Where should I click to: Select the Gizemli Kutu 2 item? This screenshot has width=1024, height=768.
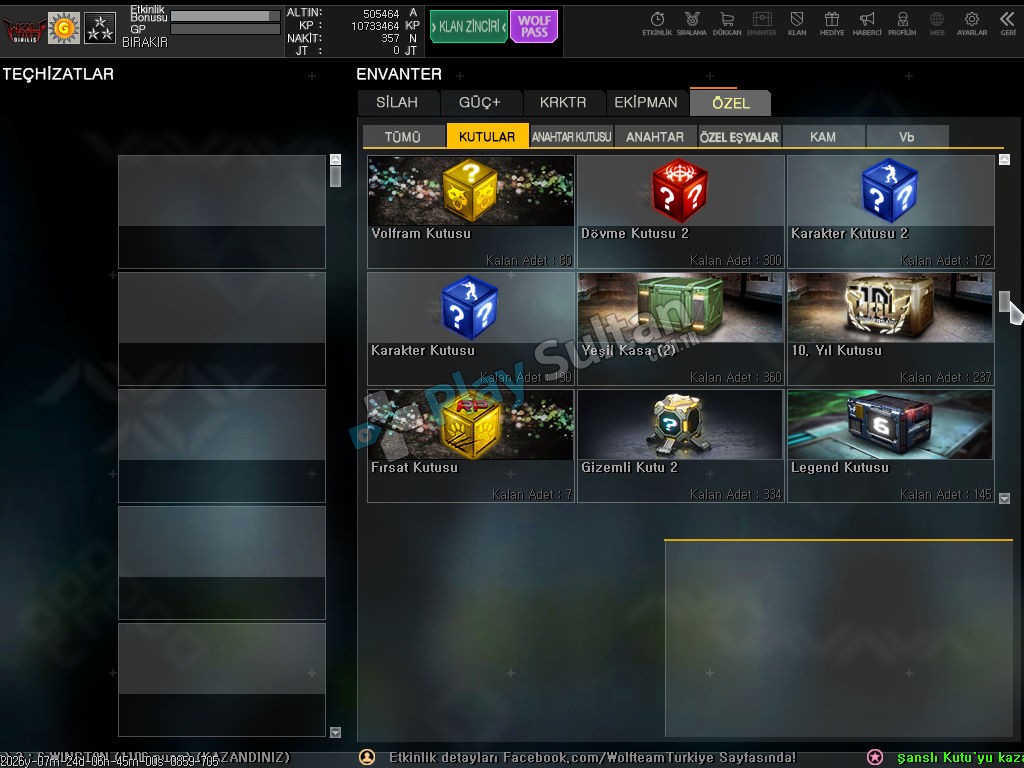pos(680,446)
